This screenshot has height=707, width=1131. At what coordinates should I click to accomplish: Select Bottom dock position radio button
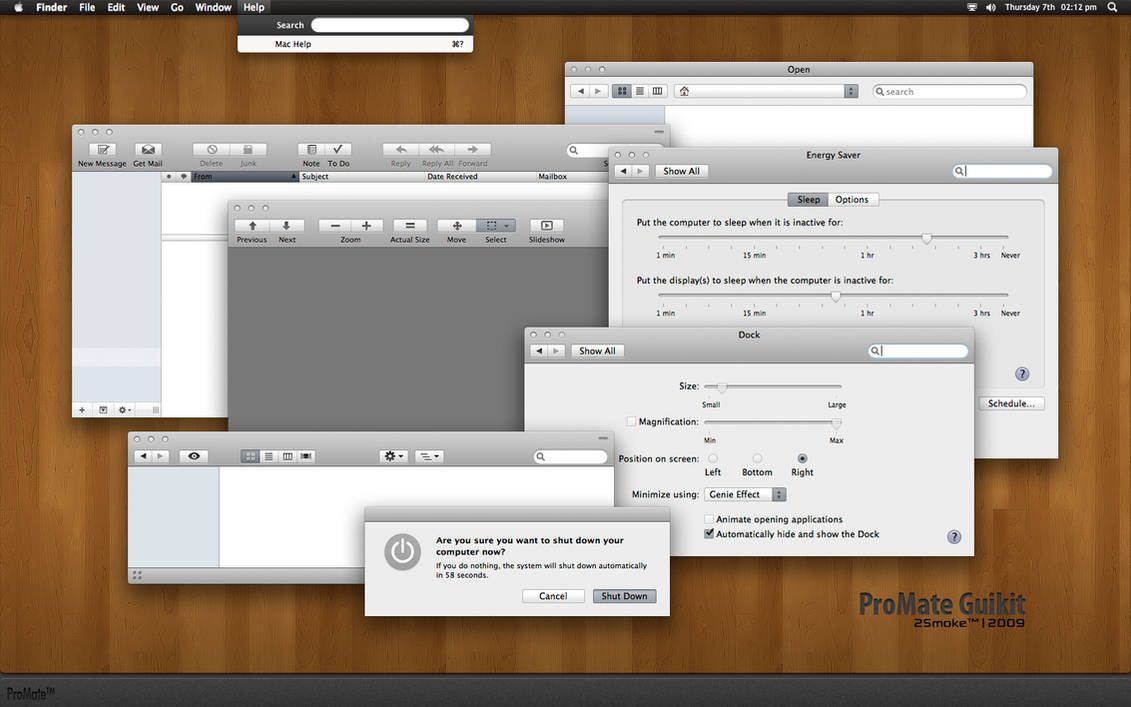(x=757, y=458)
